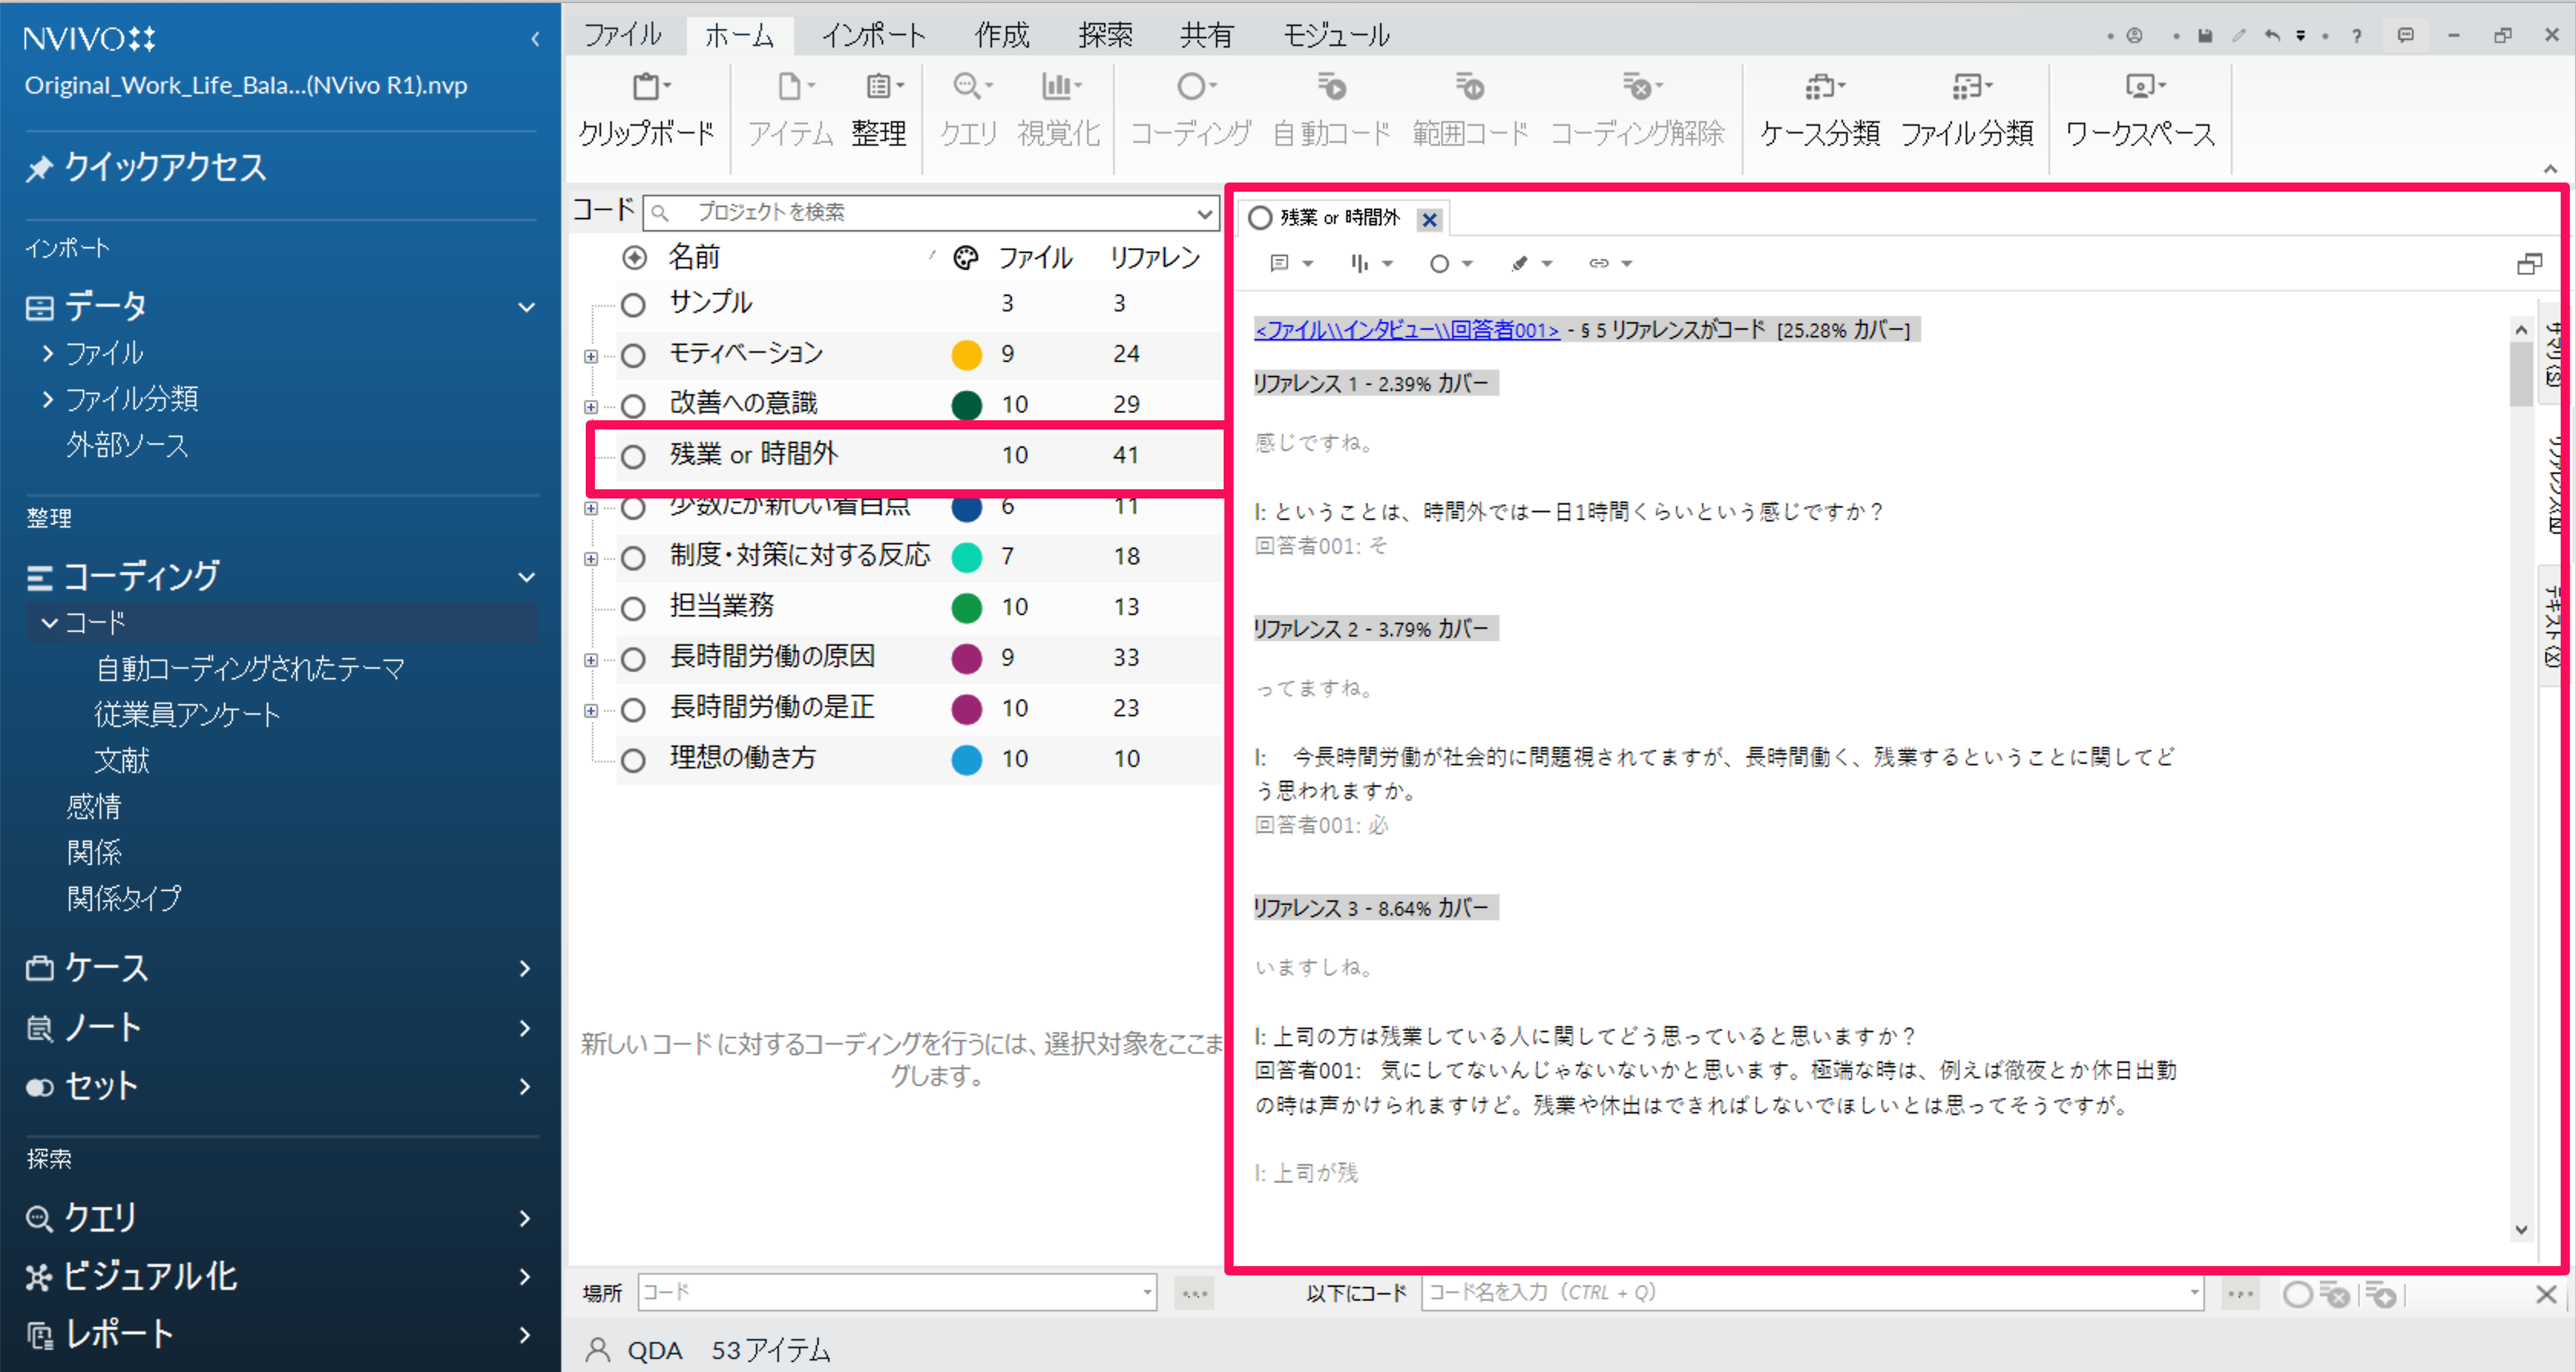Expand the ケース navigation section
The image size is (2576, 1372).
coord(524,968)
